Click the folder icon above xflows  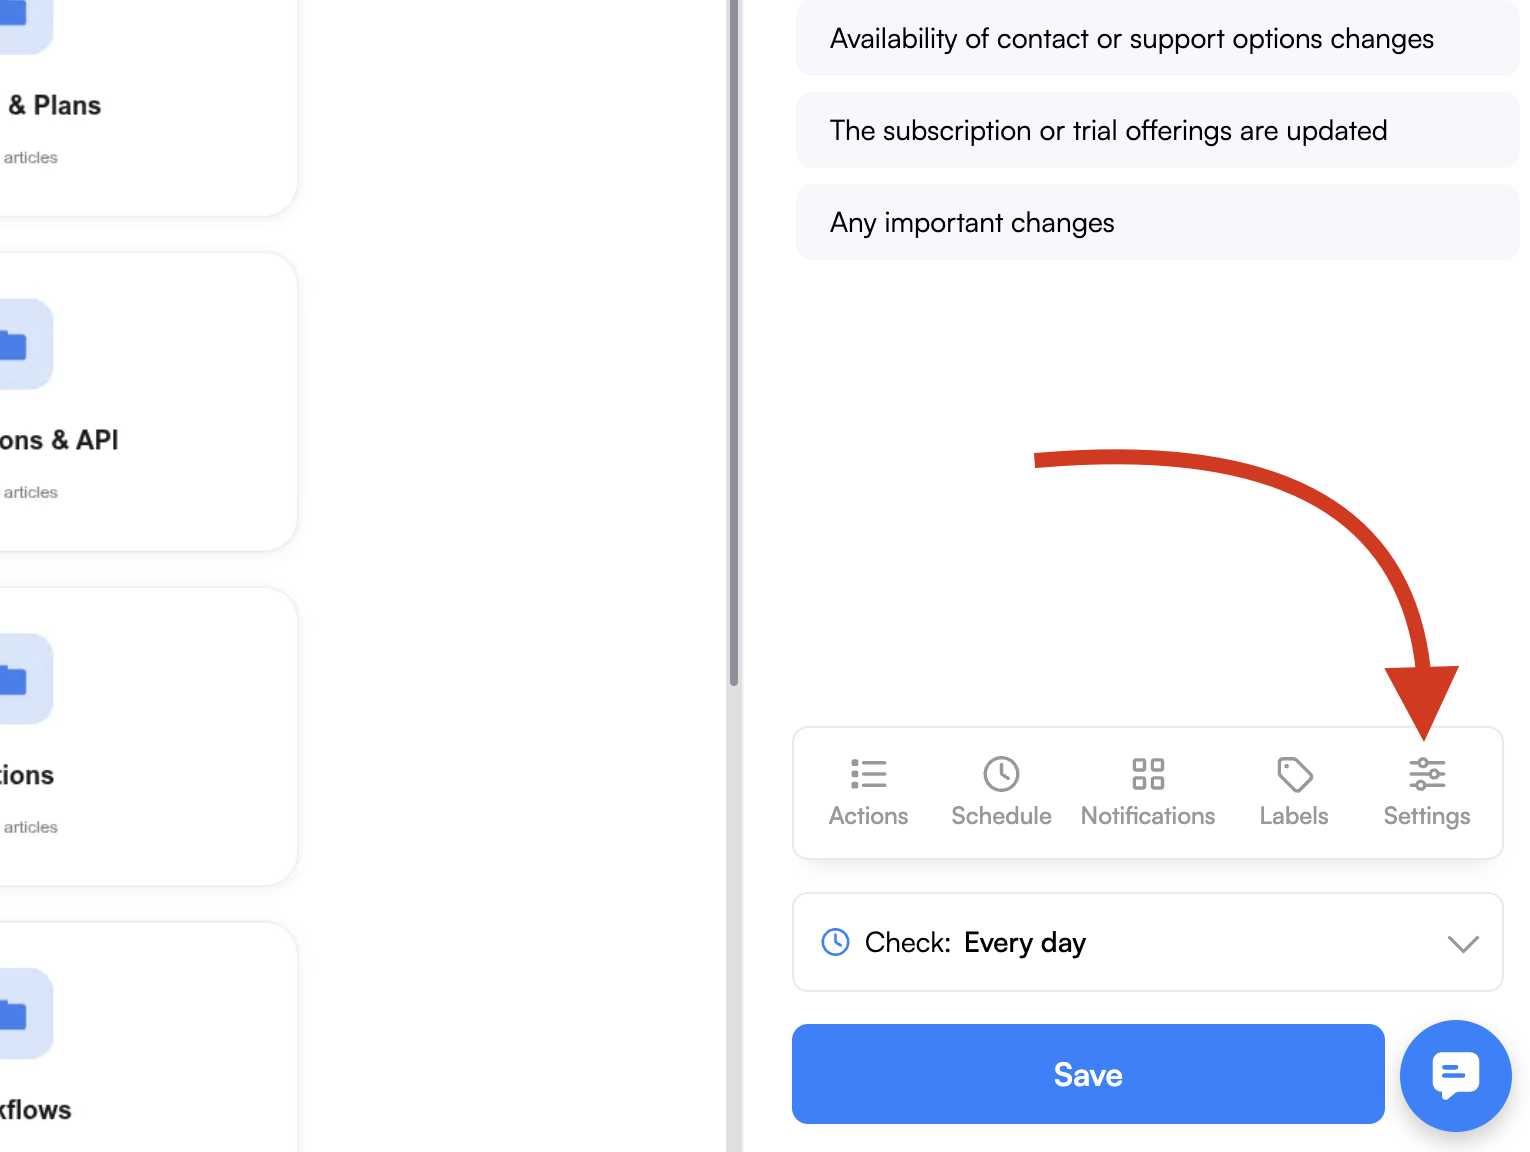[x=14, y=1014]
